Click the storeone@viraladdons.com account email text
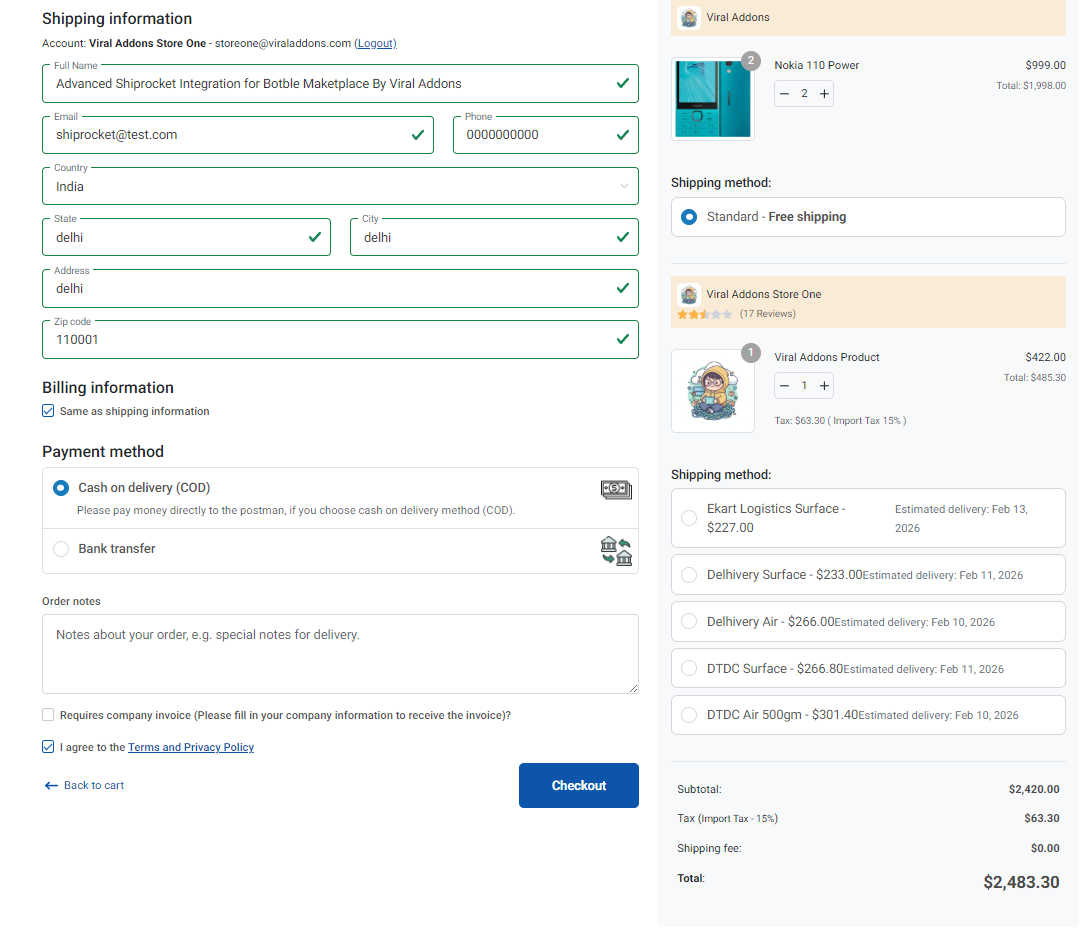 [x=283, y=43]
